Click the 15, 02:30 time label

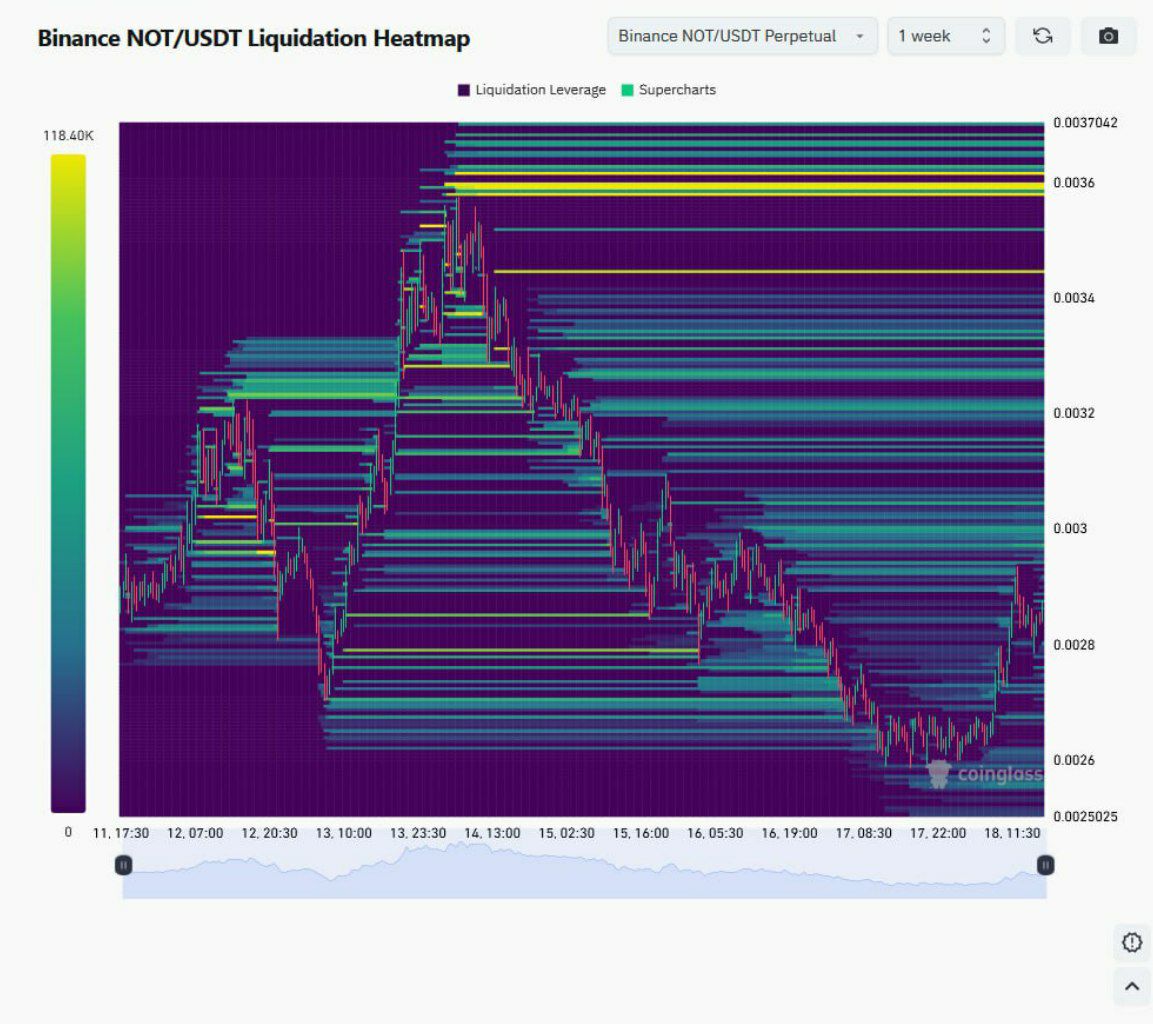point(566,833)
